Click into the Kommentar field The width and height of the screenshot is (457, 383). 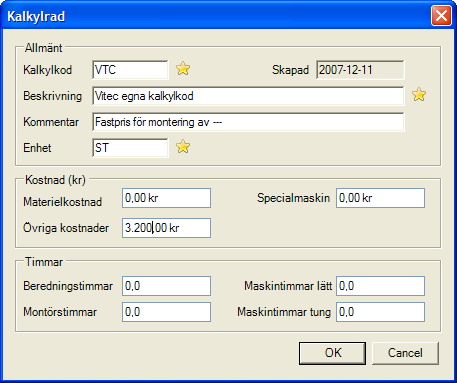pyautogui.click(x=248, y=122)
